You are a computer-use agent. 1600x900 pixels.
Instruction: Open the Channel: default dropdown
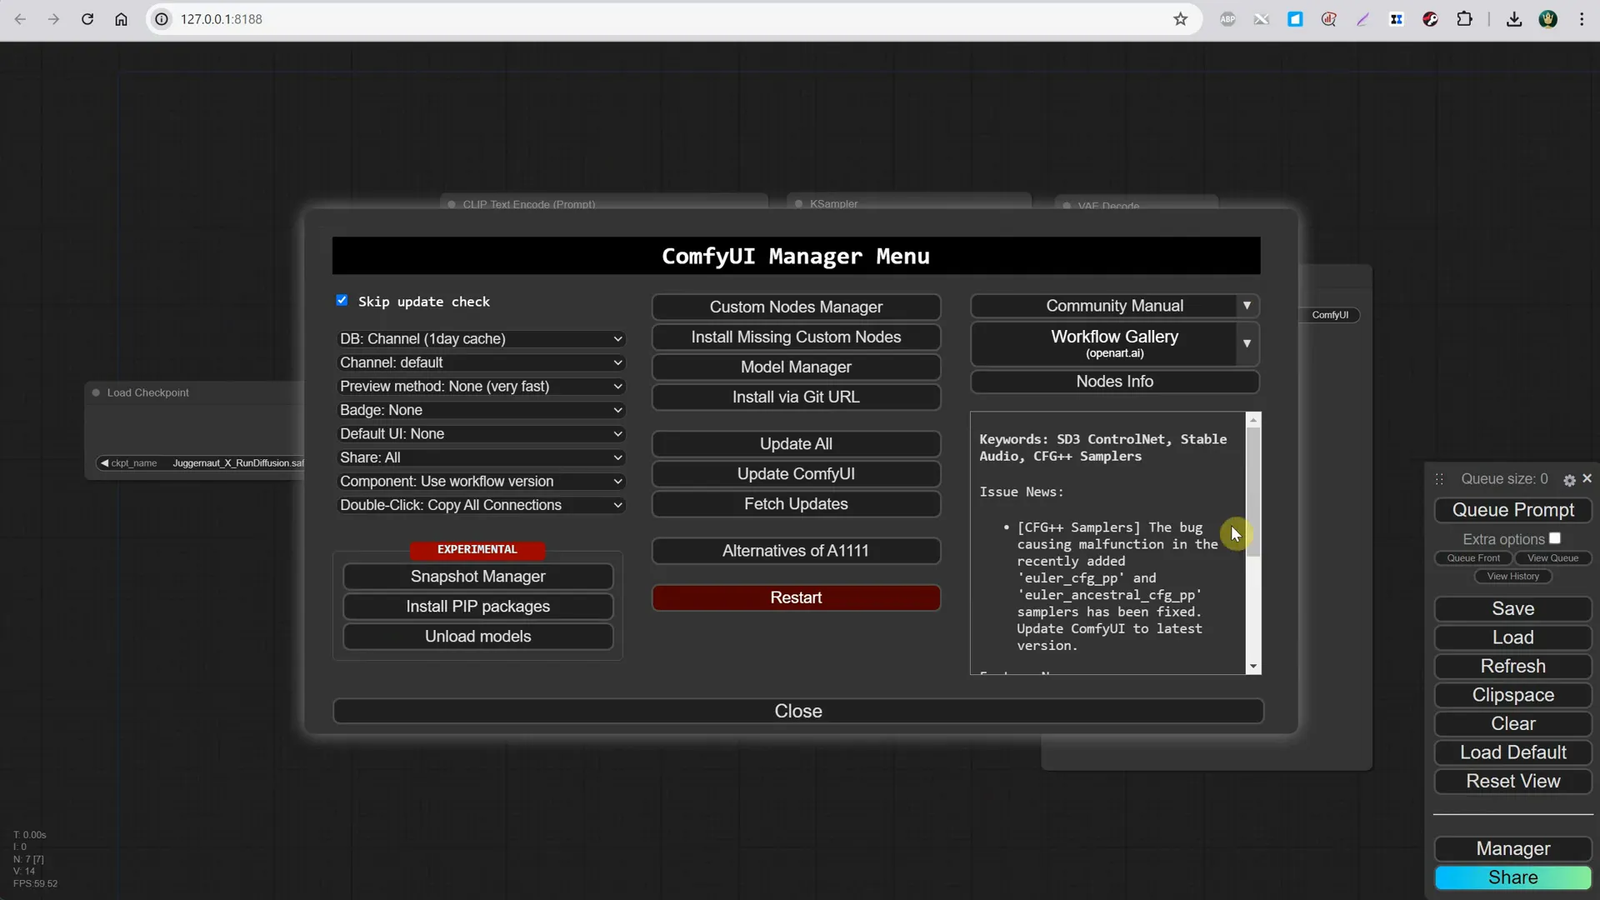click(481, 363)
